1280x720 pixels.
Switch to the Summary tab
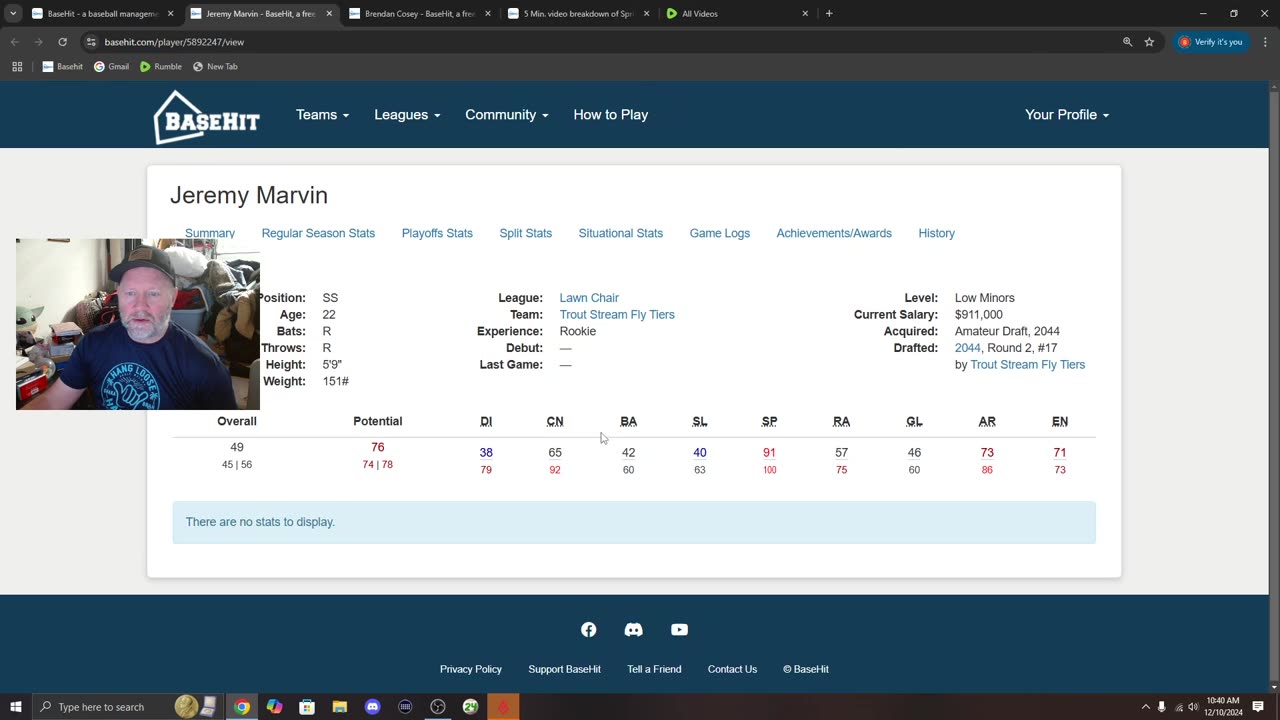pos(210,233)
